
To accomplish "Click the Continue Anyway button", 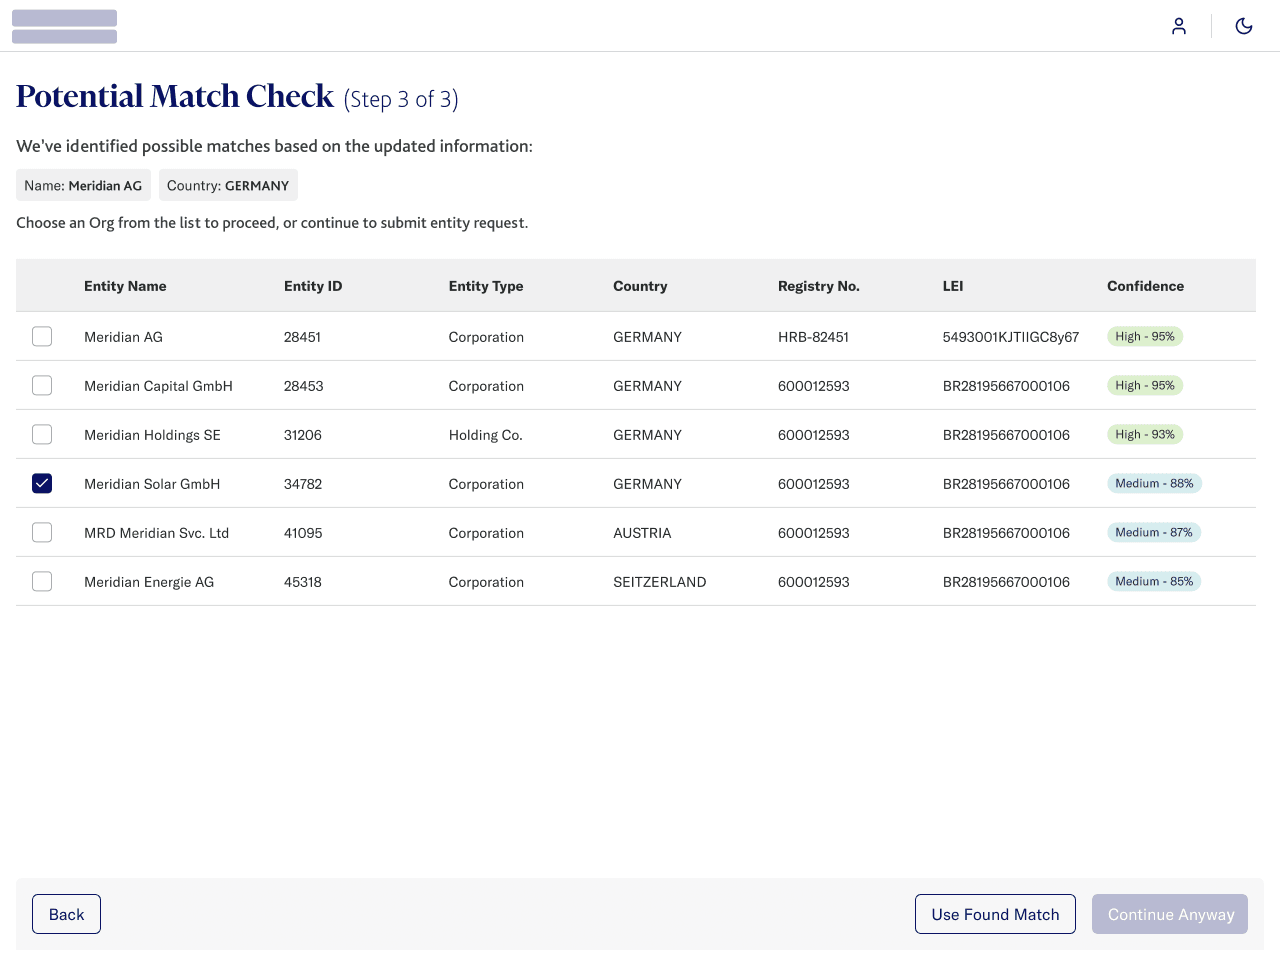I will (x=1169, y=913).
